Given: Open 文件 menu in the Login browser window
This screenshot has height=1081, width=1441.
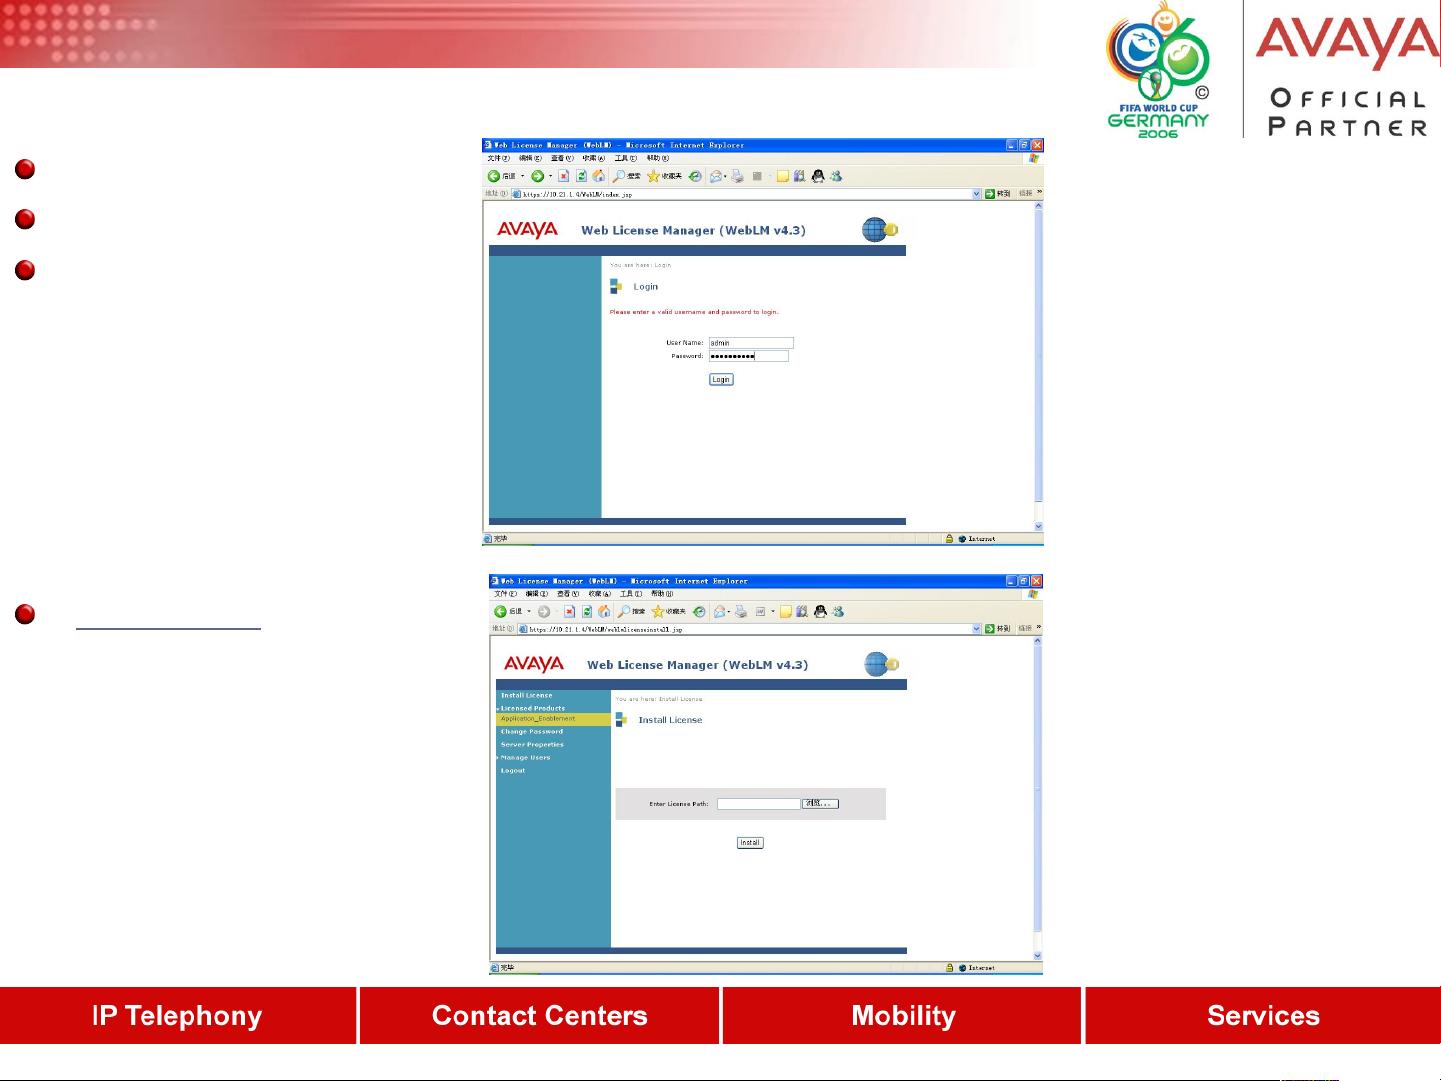Looking at the screenshot, I should click(x=498, y=158).
